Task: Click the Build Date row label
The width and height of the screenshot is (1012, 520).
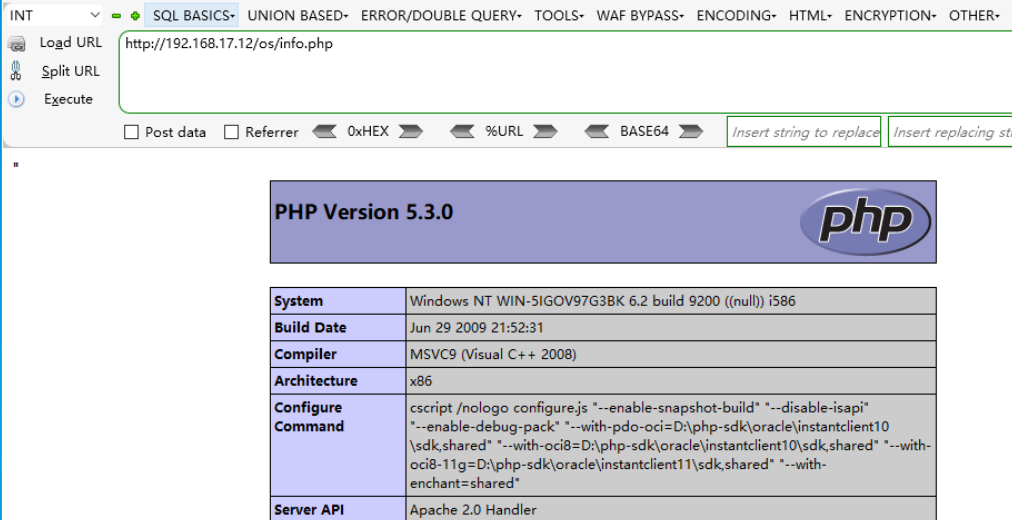Action: tap(310, 328)
